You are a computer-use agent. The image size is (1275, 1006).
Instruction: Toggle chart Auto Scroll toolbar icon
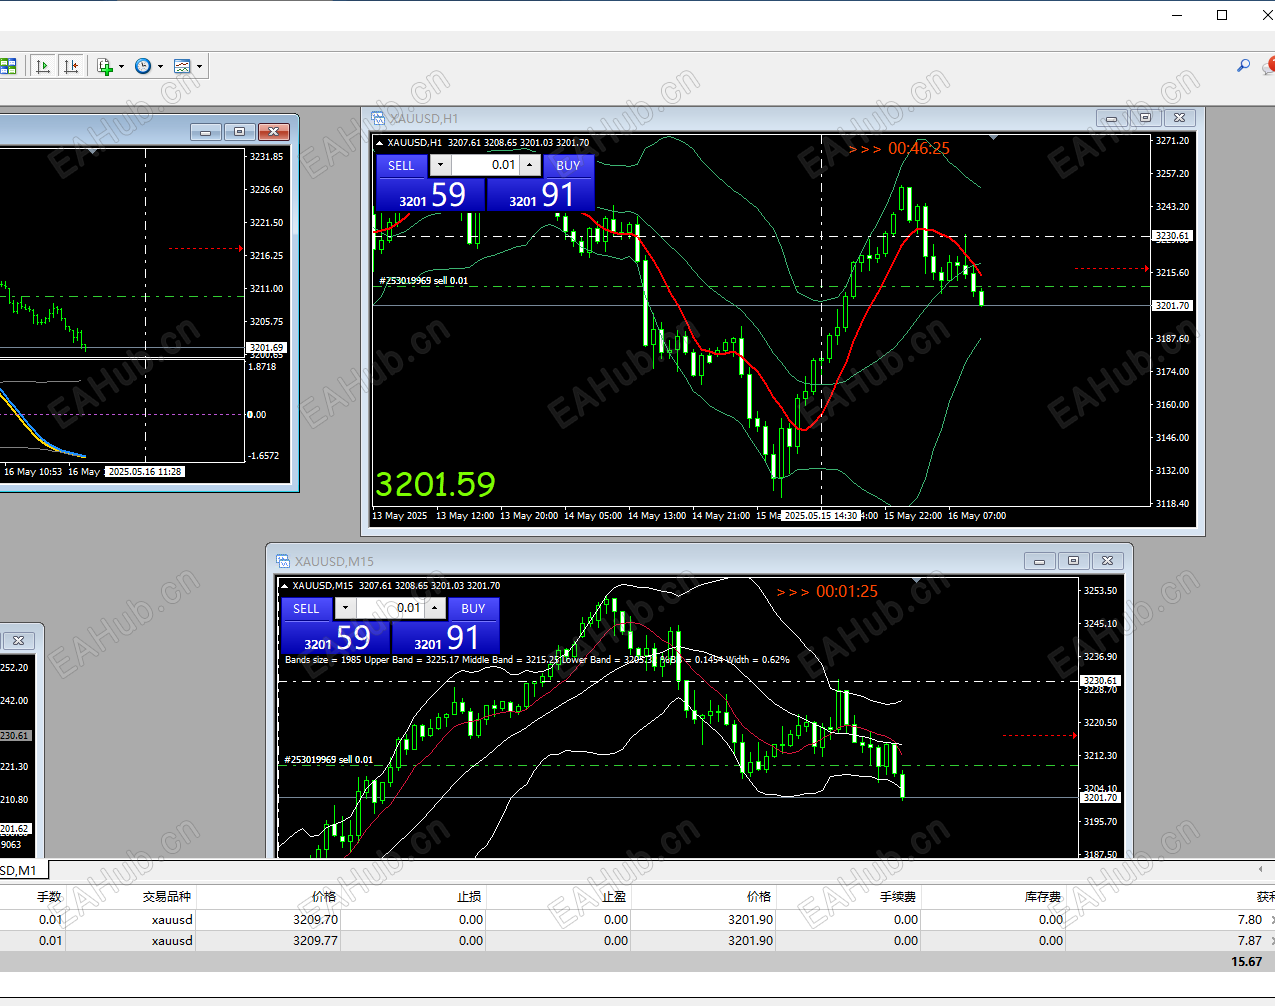click(42, 66)
